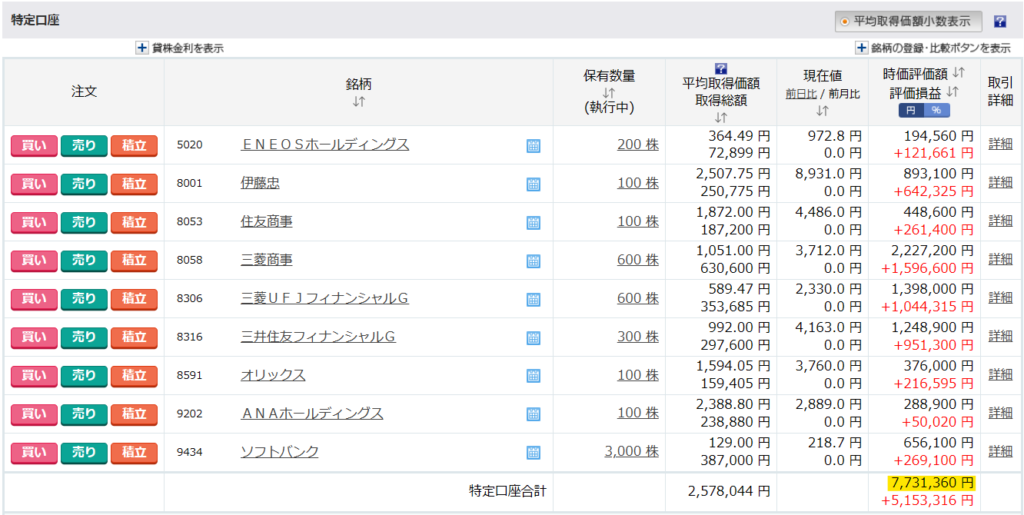Click chart icon next to ソフトバンク

pyautogui.click(x=533, y=453)
